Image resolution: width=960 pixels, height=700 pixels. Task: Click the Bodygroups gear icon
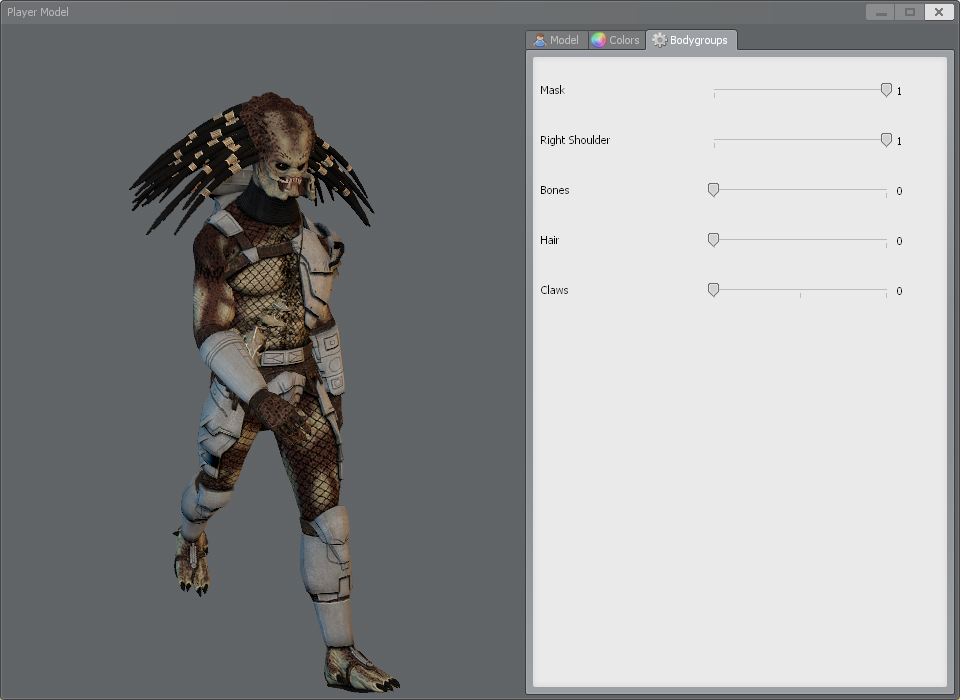pos(659,40)
